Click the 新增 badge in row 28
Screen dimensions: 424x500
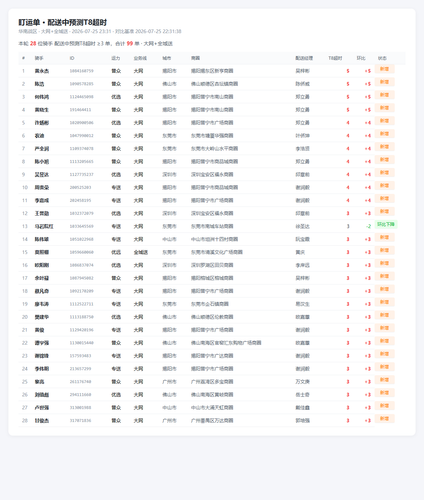(385, 419)
